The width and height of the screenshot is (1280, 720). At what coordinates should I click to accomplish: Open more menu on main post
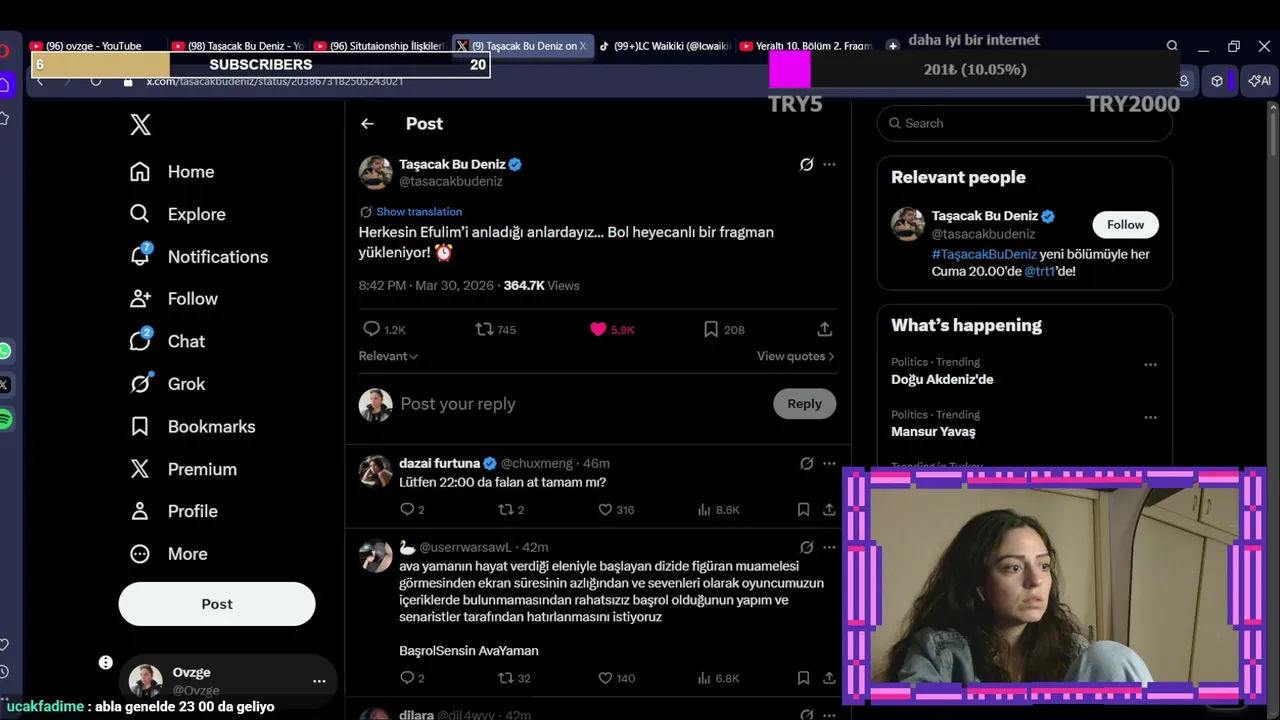click(x=829, y=164)
